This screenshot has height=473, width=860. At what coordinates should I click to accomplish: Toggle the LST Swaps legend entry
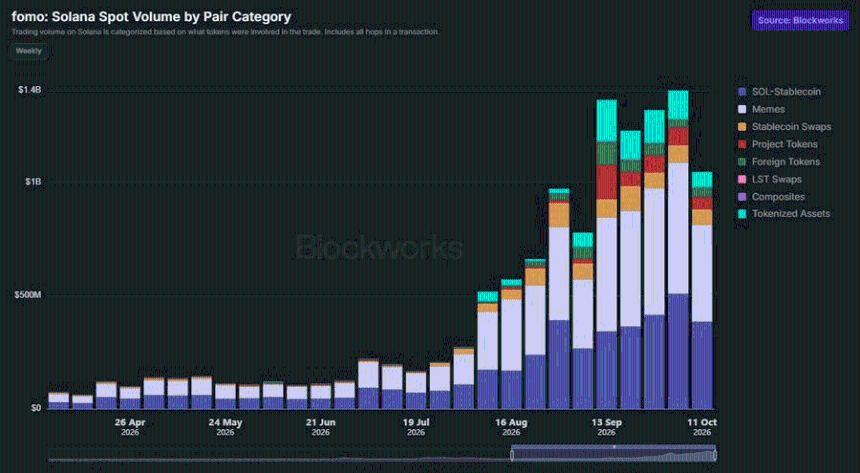click(770, 179)
